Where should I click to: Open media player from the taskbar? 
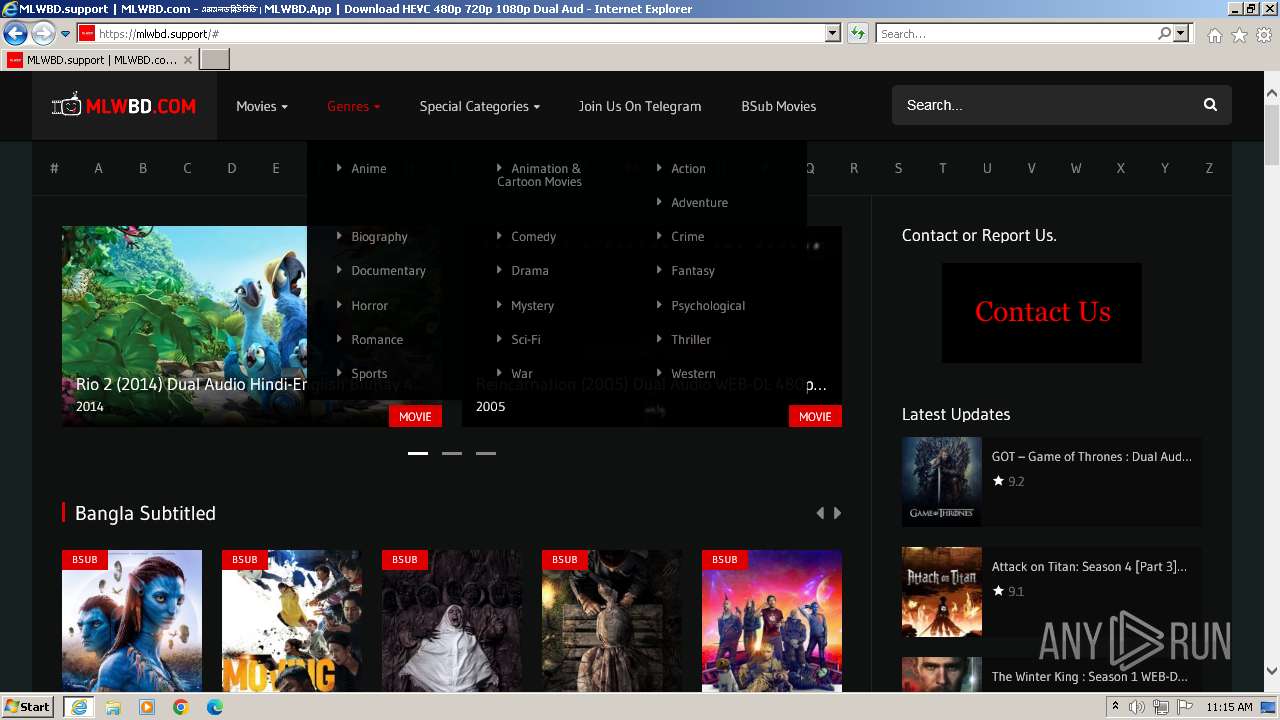point(147,707)
